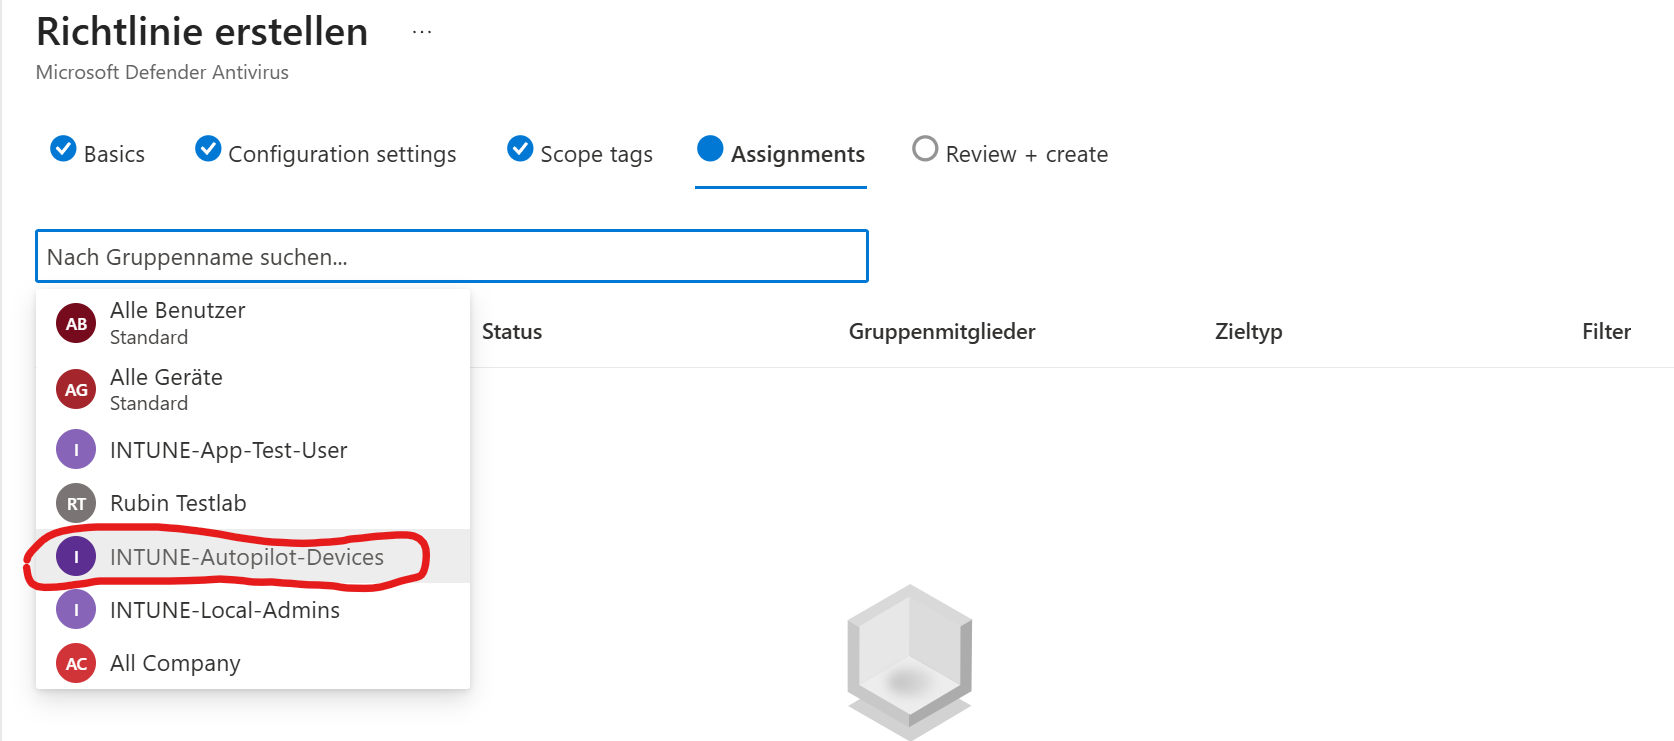Click the avatar icon of INTUNE-Autopilot-Devices
The height and width of the screenshot is (741, 1674).
76,557
